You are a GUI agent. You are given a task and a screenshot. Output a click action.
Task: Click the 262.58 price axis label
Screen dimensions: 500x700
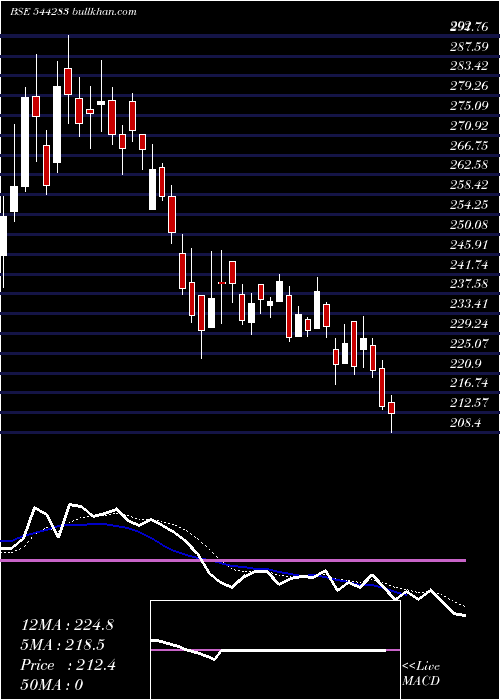coord(469,165)
